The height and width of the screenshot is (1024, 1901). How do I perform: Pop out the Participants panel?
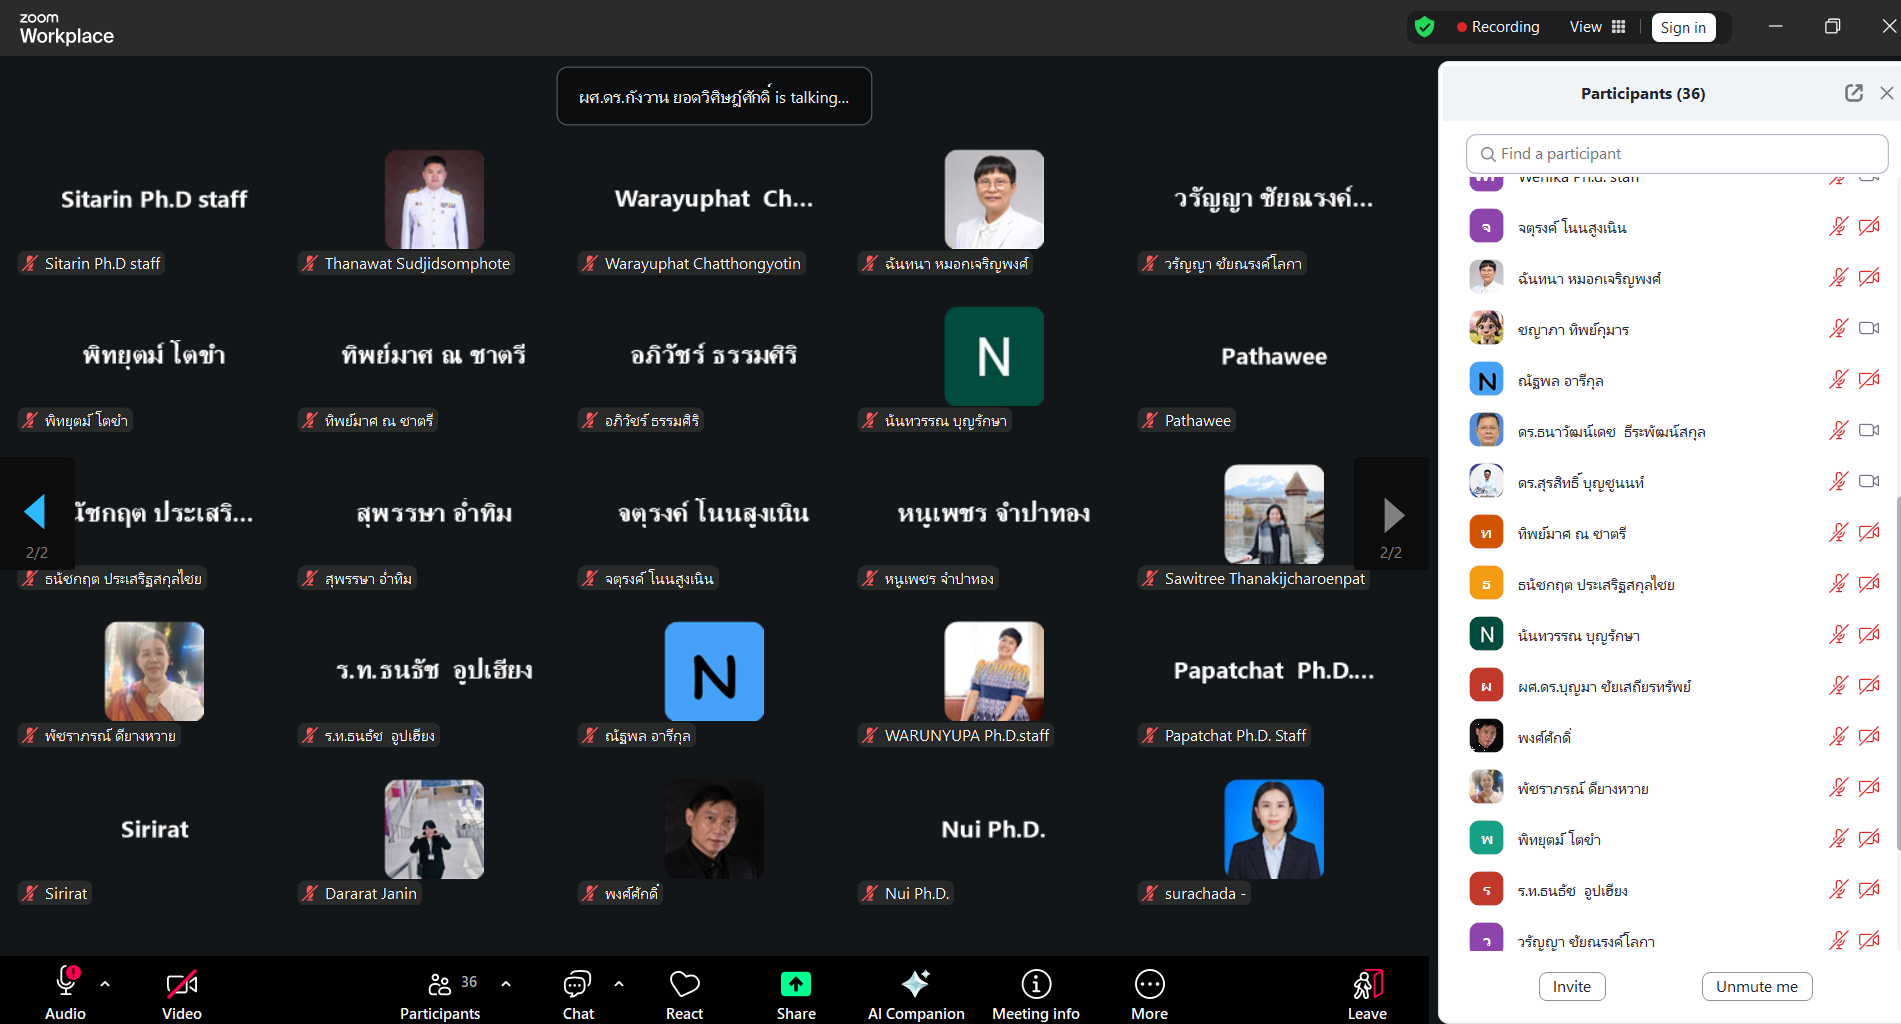(1853, 93)
